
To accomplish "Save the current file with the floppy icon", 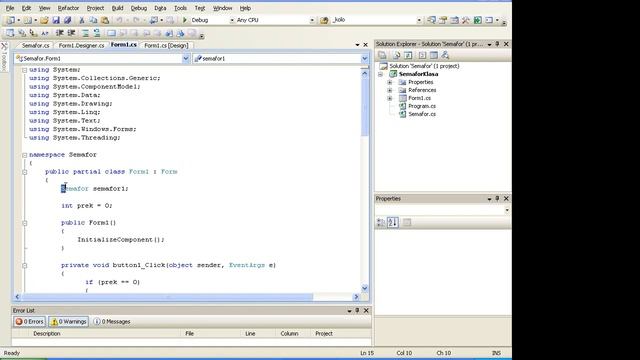I will pos(56,20).
